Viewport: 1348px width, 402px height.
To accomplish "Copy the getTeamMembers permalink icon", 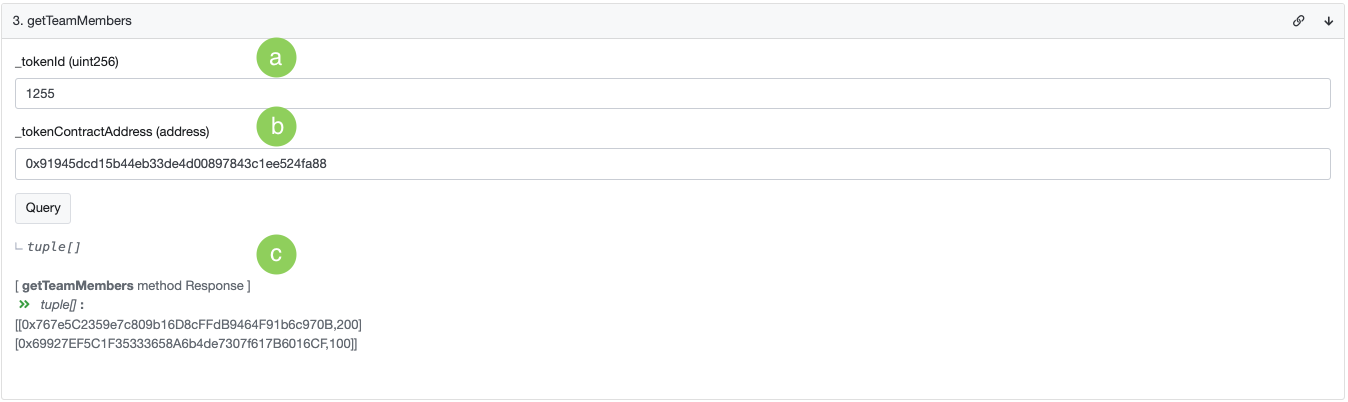I will [x=1299, y=20].
